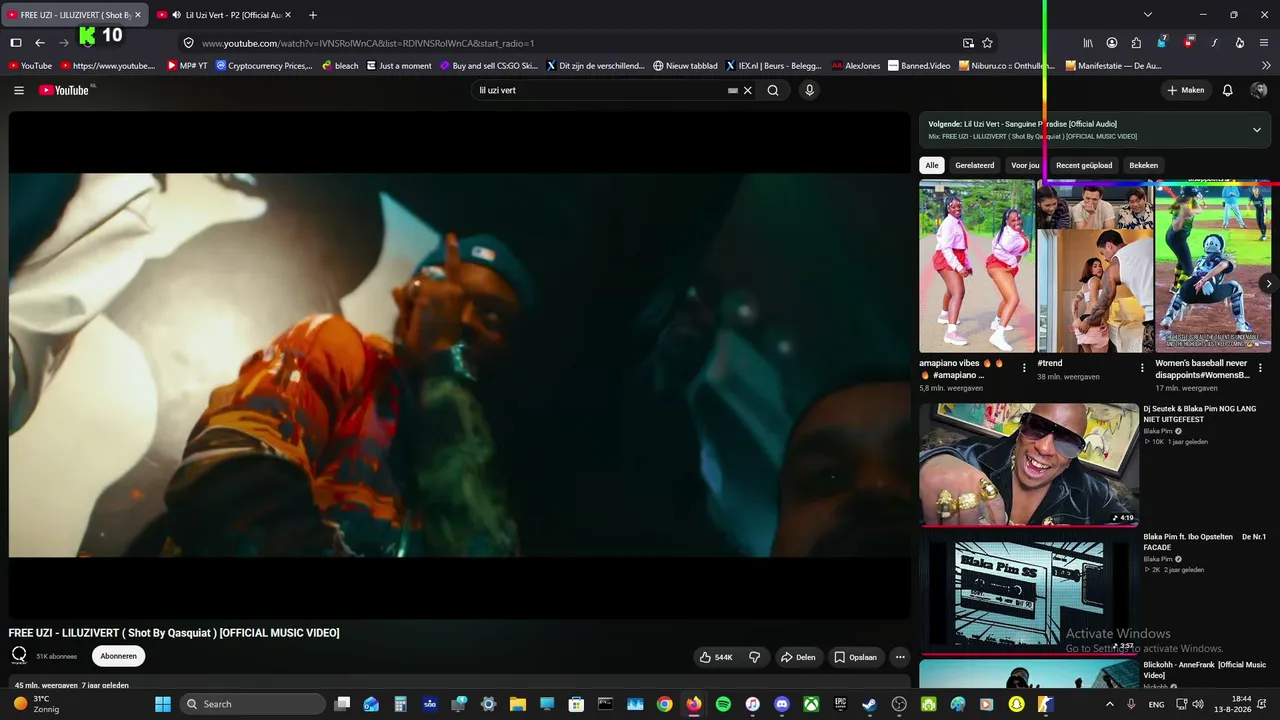Image resolution: width=1280 pixels, height=720 pixels.
Task: Open Blaka Pim ft. Ibo Opstelten video title
Action: click(x=1204, y=542)
